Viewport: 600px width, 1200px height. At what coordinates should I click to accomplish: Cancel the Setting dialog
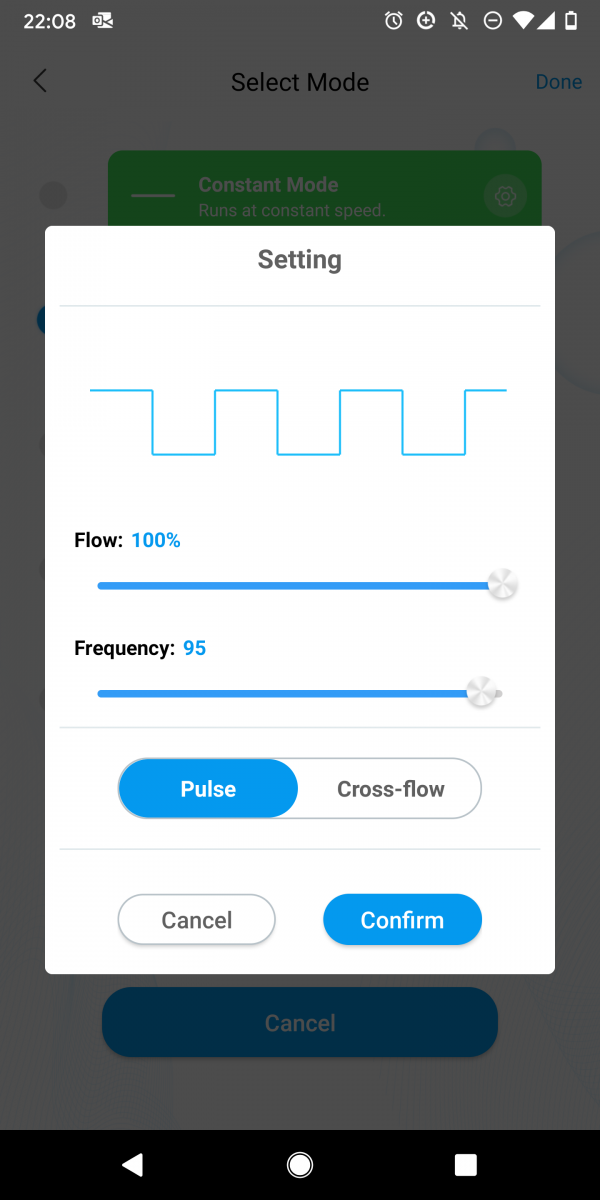click(196, 920)
